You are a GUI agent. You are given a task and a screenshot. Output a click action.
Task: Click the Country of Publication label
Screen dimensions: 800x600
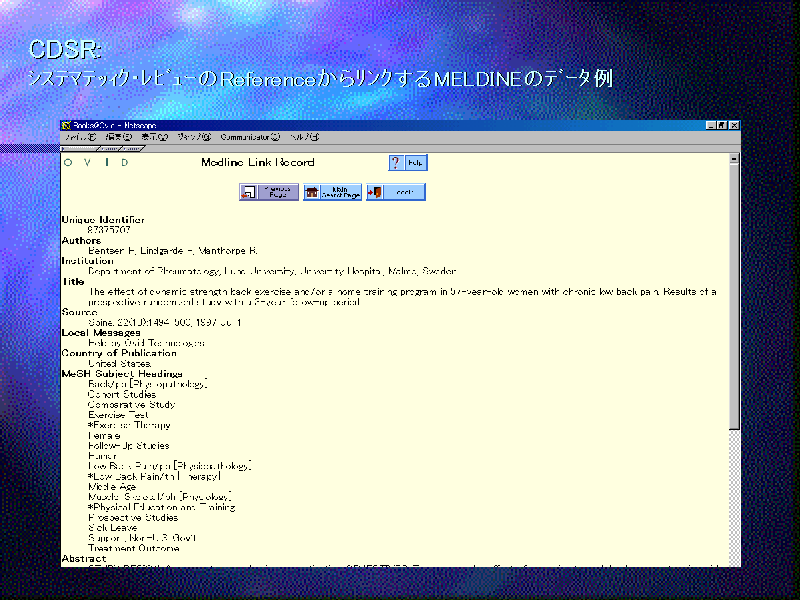click(x=119, y=353)
